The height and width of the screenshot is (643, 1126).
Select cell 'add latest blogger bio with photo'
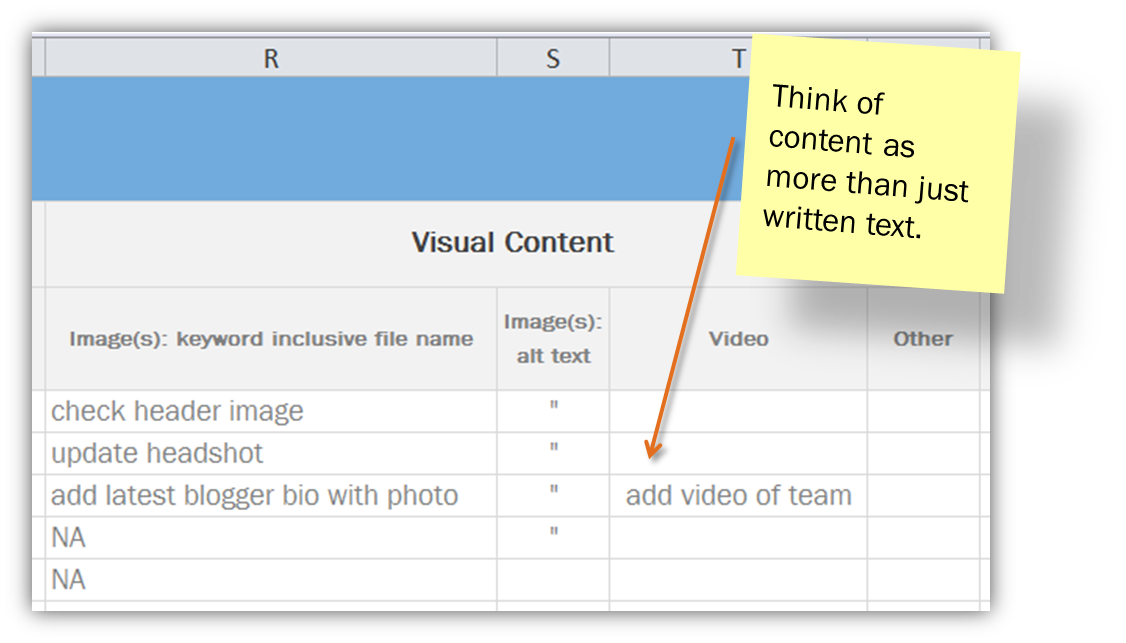[271, 496]
